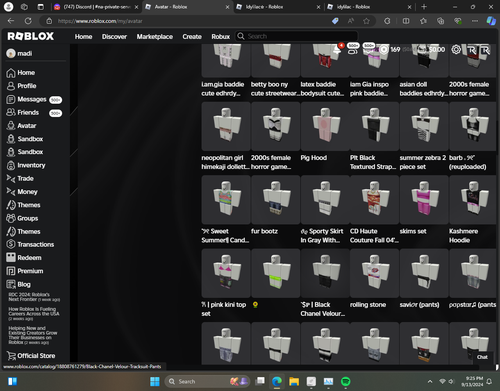Read the RDC 2024 Roblox's Next Frontier post

tap(34, 297)
